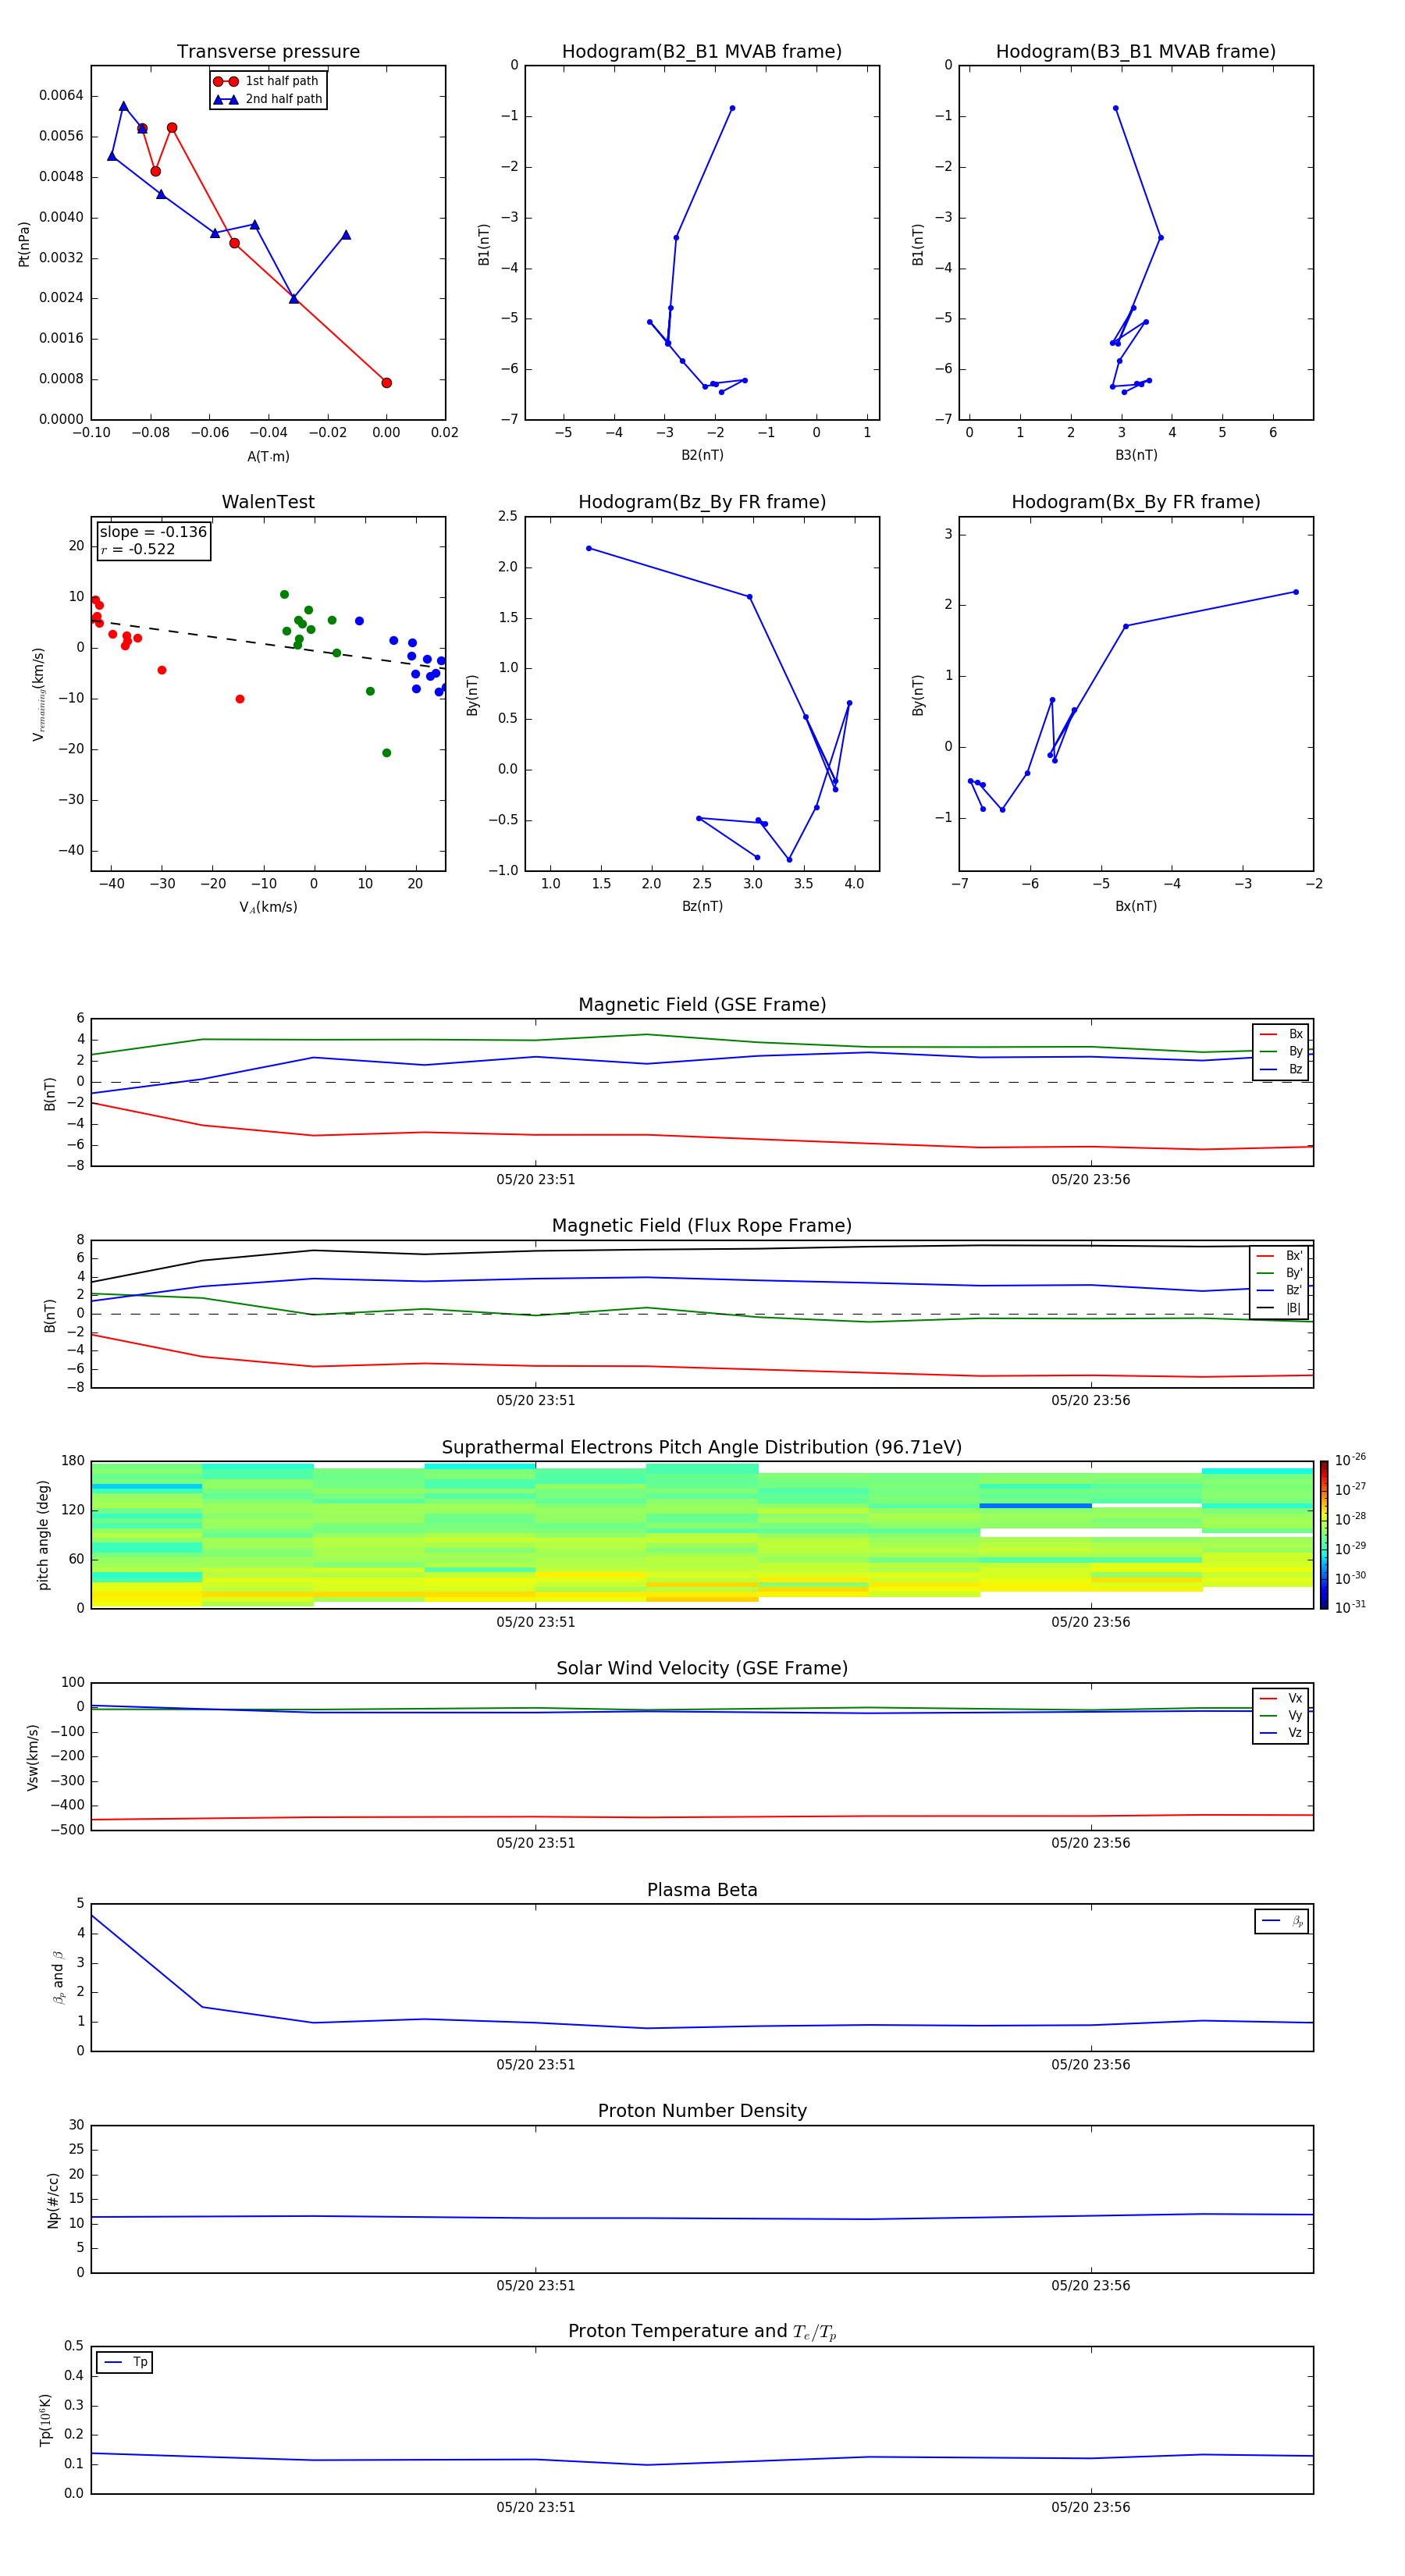Click the 'B2(nT)' x-axis label

[x=702, y=455]
